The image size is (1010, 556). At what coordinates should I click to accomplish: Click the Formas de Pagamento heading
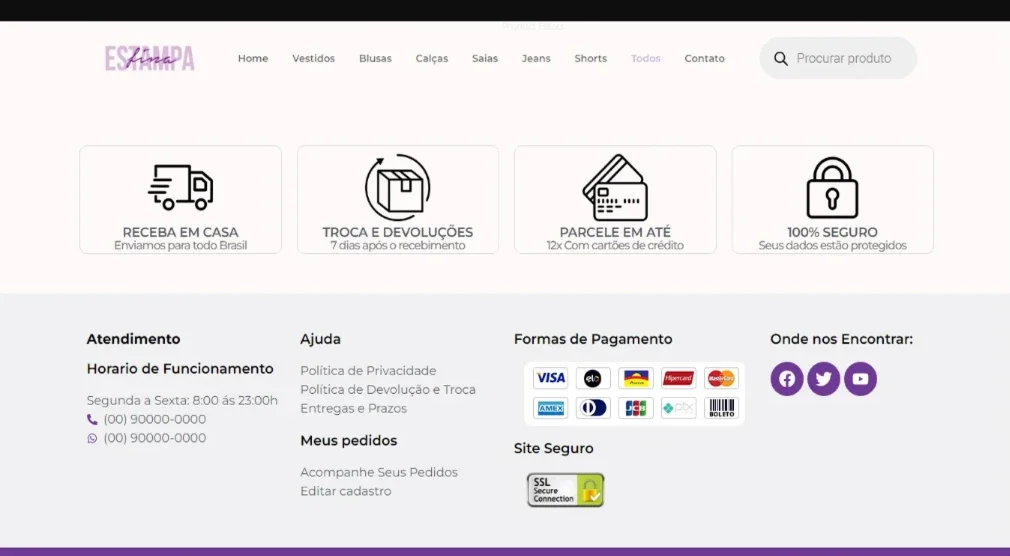click(x=593, y=339)
